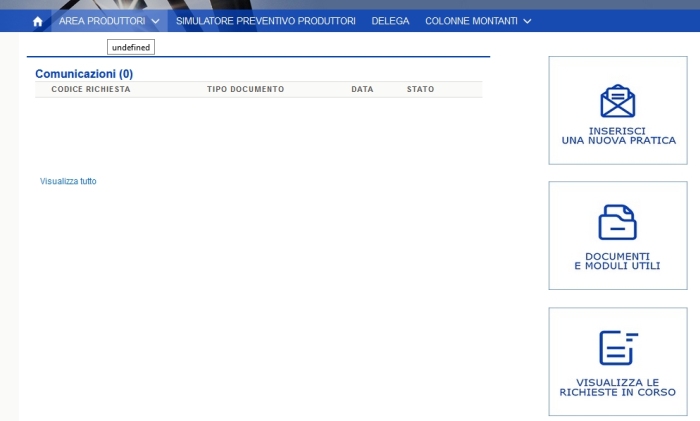700x421 pixels.
Task: Click Documenti e moduli utili label
Action: [x=617, y=261]
